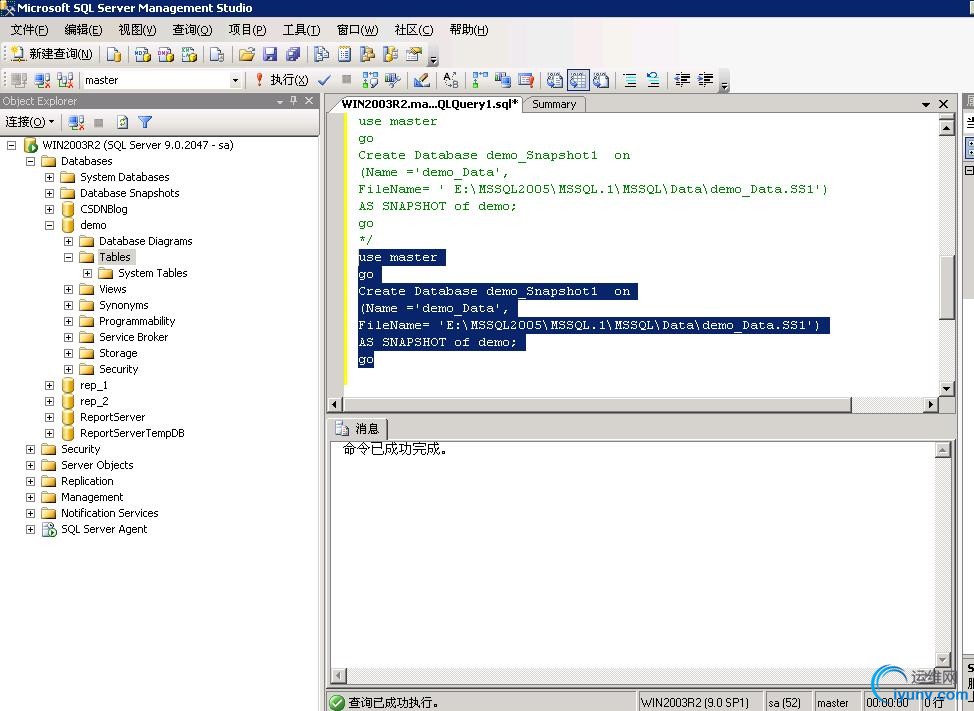Decrease indent of selected lines

pos(682,79)
